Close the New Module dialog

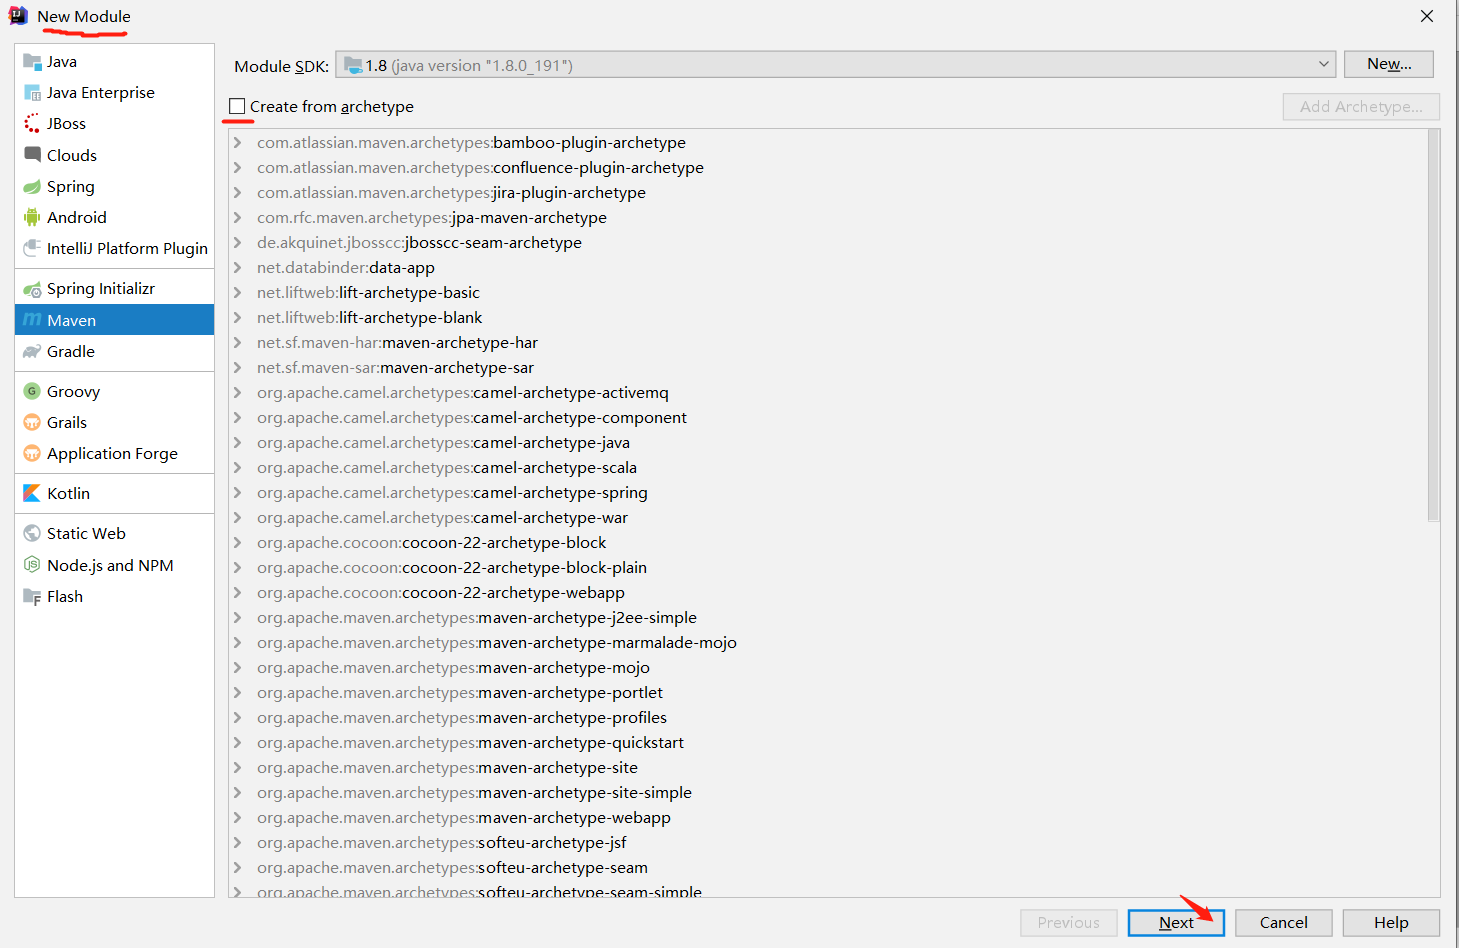point(1427,16)
